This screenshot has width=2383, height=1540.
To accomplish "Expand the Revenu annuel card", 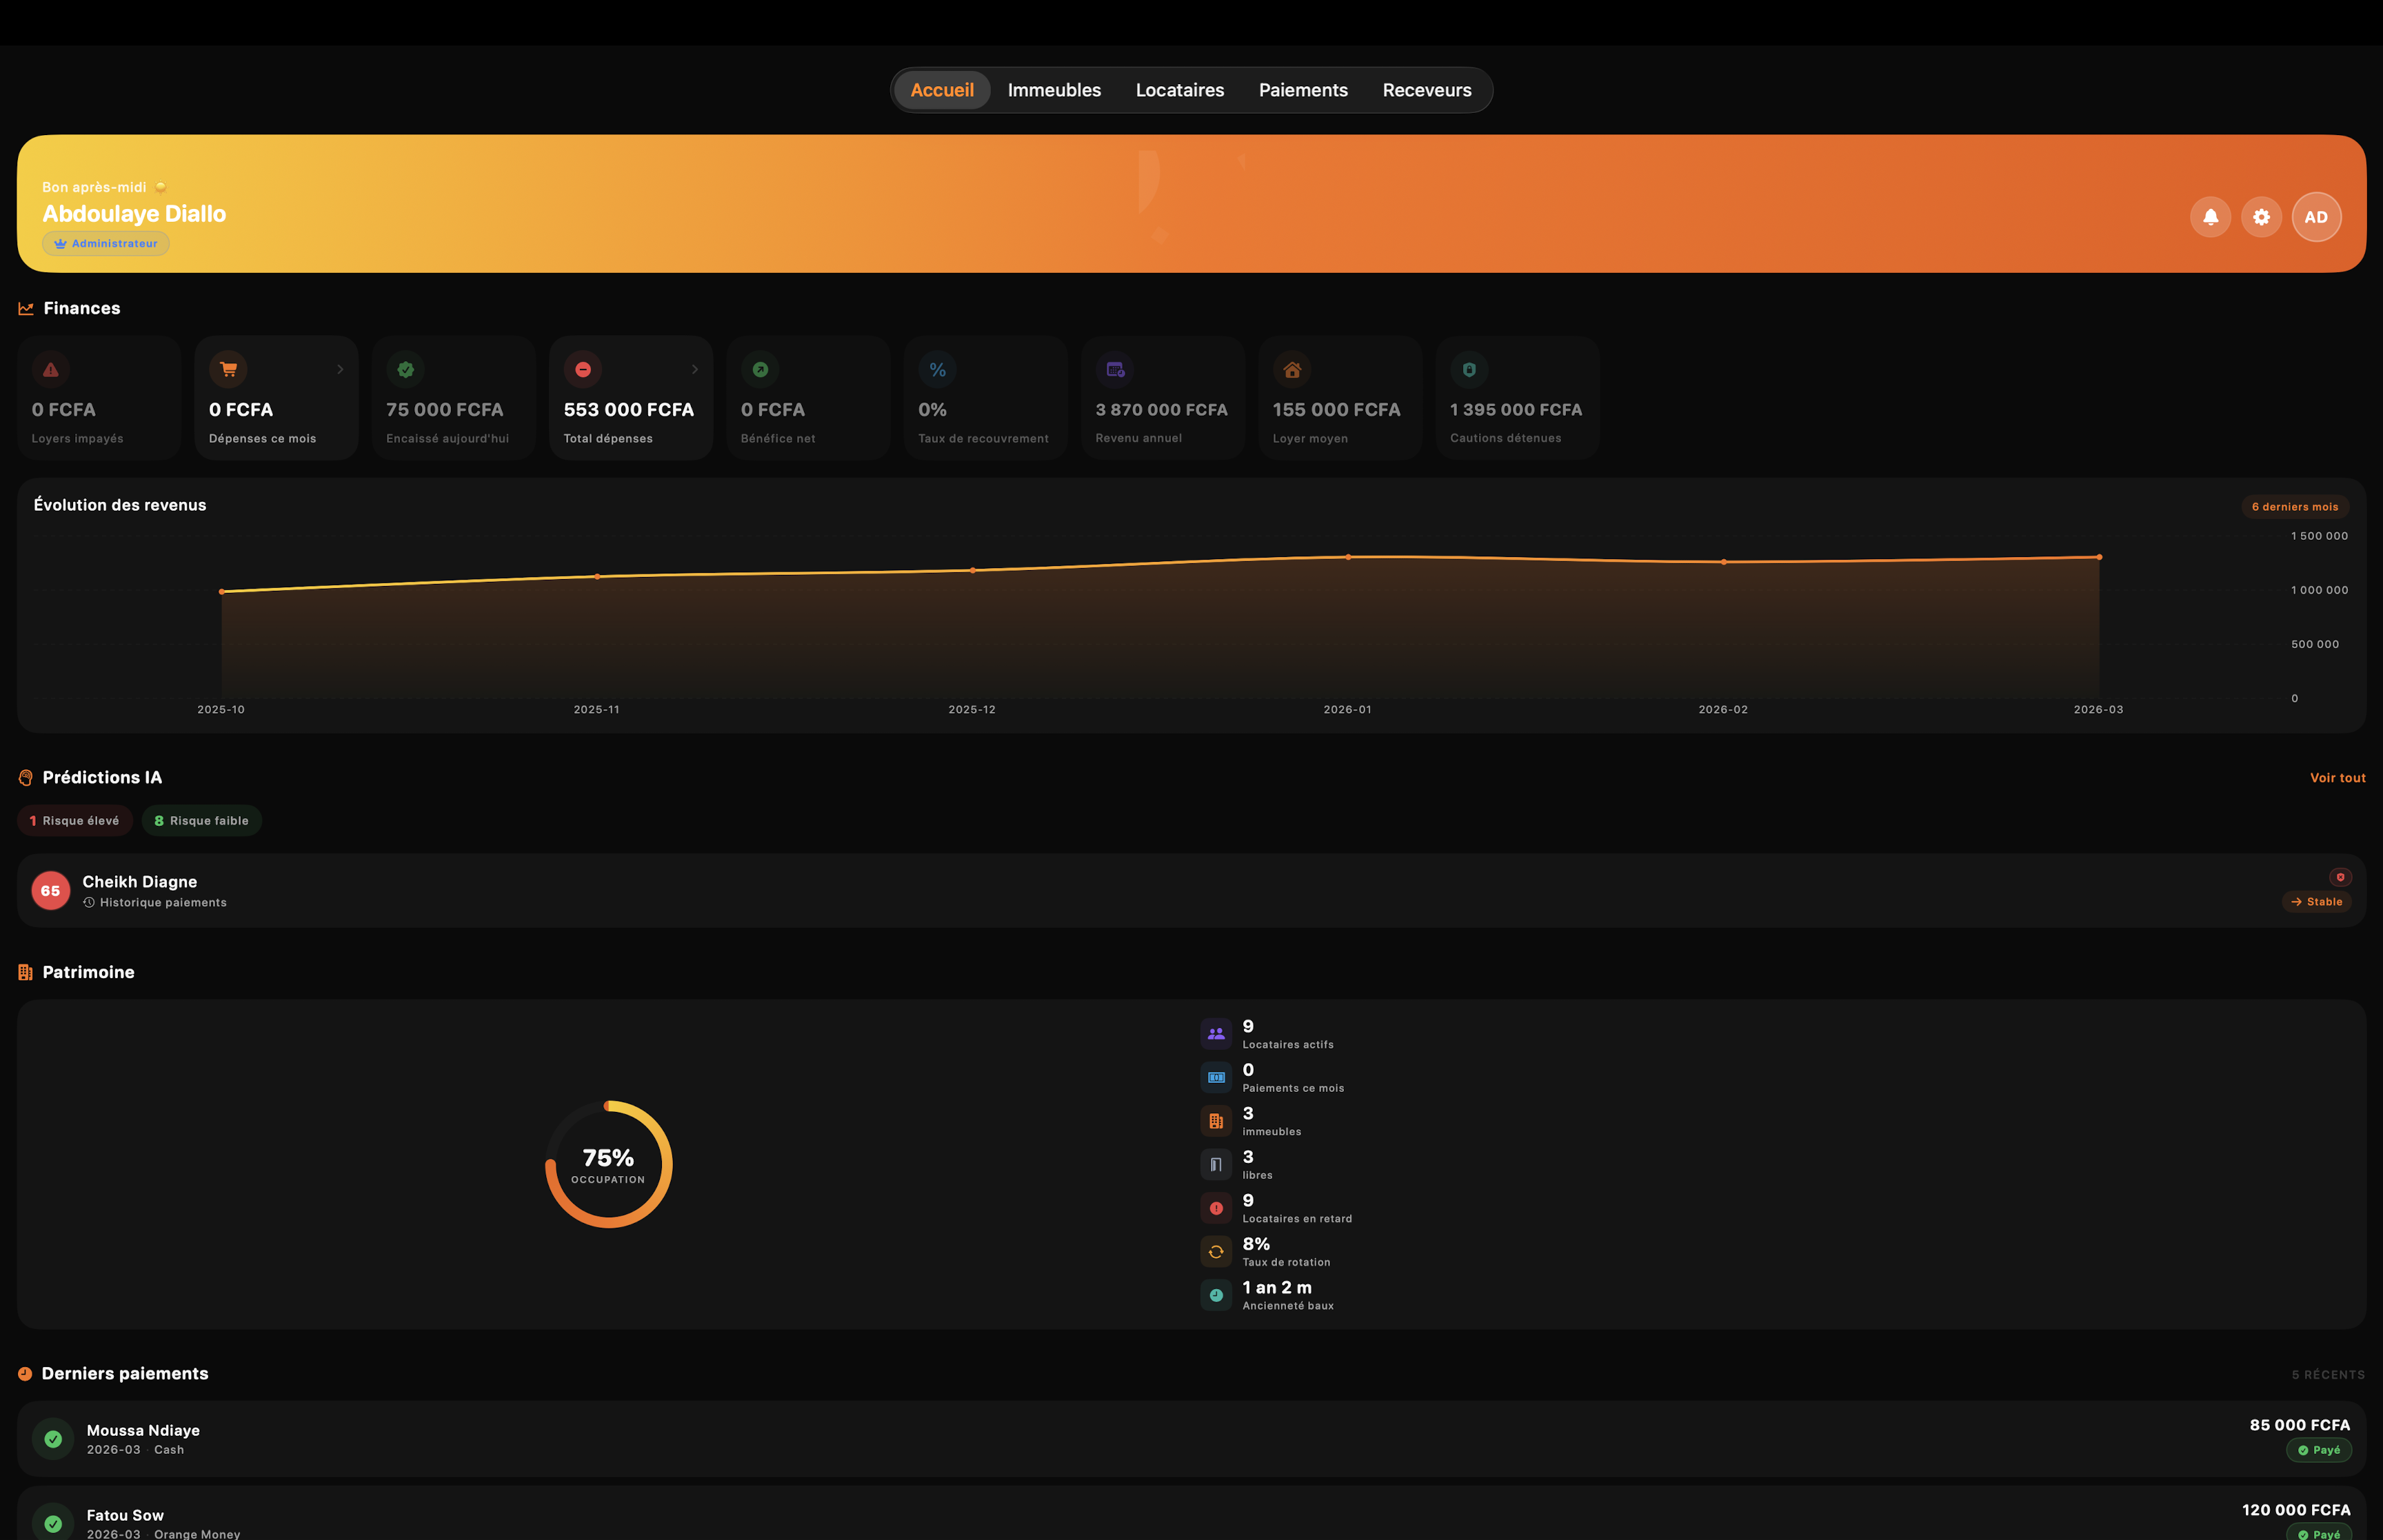I will pos(1162,397).
